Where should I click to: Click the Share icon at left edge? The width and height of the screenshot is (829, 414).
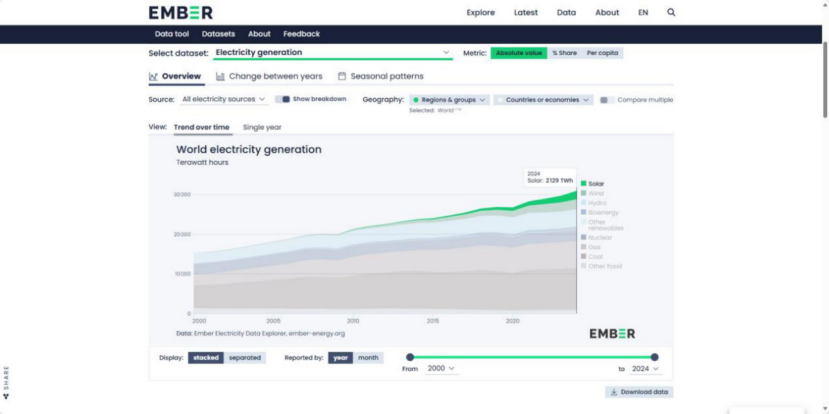tap(6, 396)
